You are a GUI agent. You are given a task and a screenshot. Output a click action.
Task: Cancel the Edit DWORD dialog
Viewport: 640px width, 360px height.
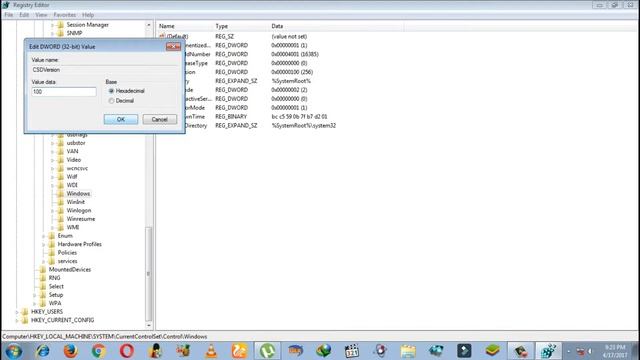[160, 119]
